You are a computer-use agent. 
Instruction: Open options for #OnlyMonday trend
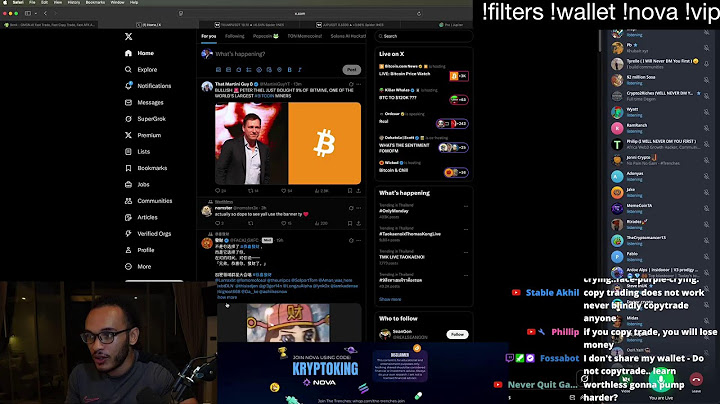(x=466, y=206)
